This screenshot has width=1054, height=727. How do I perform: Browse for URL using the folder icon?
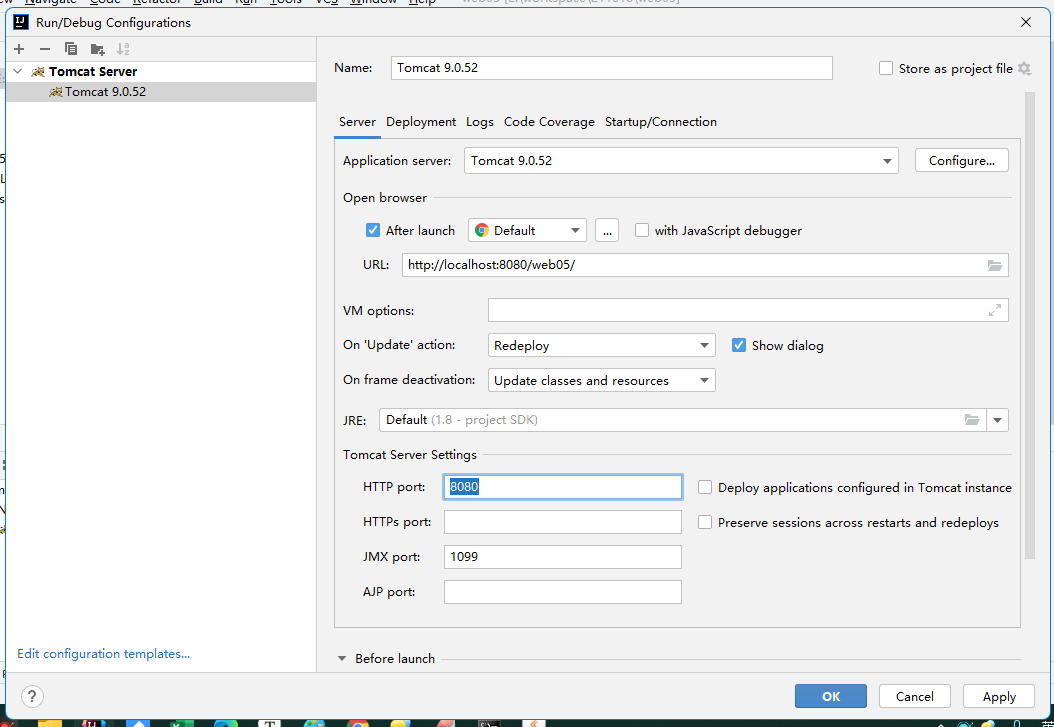995,265
